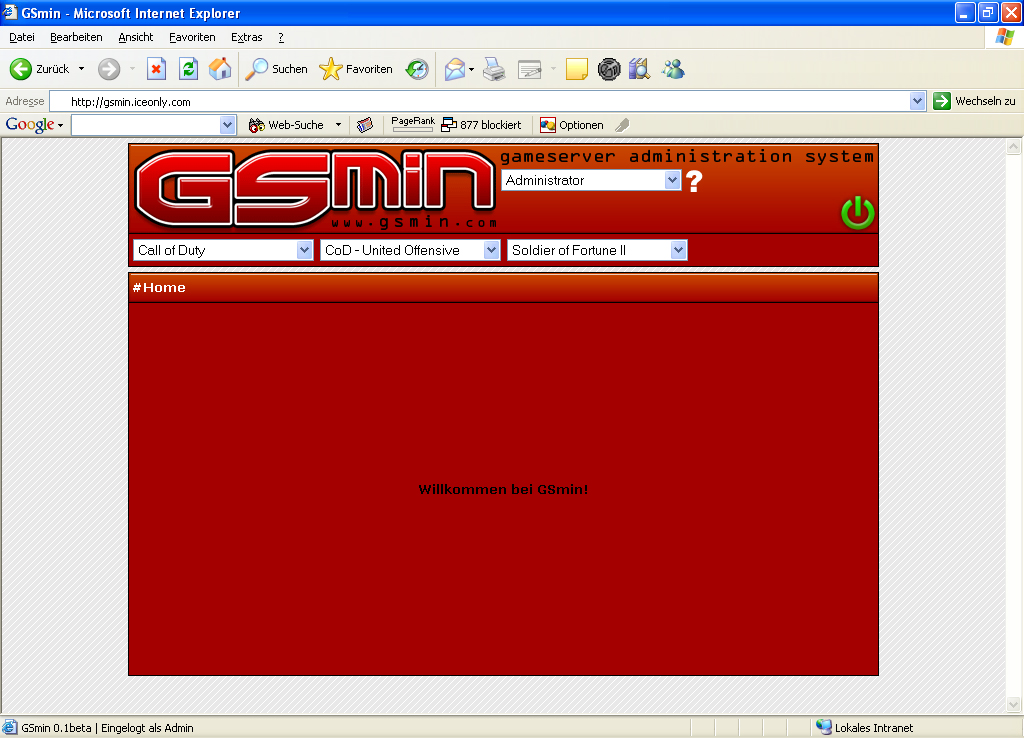Viewport: 1024px width, 738px height.
Task: Click the Willkommen bei GSmin! text
Action: pyautogui.click(x=503, y=489)
